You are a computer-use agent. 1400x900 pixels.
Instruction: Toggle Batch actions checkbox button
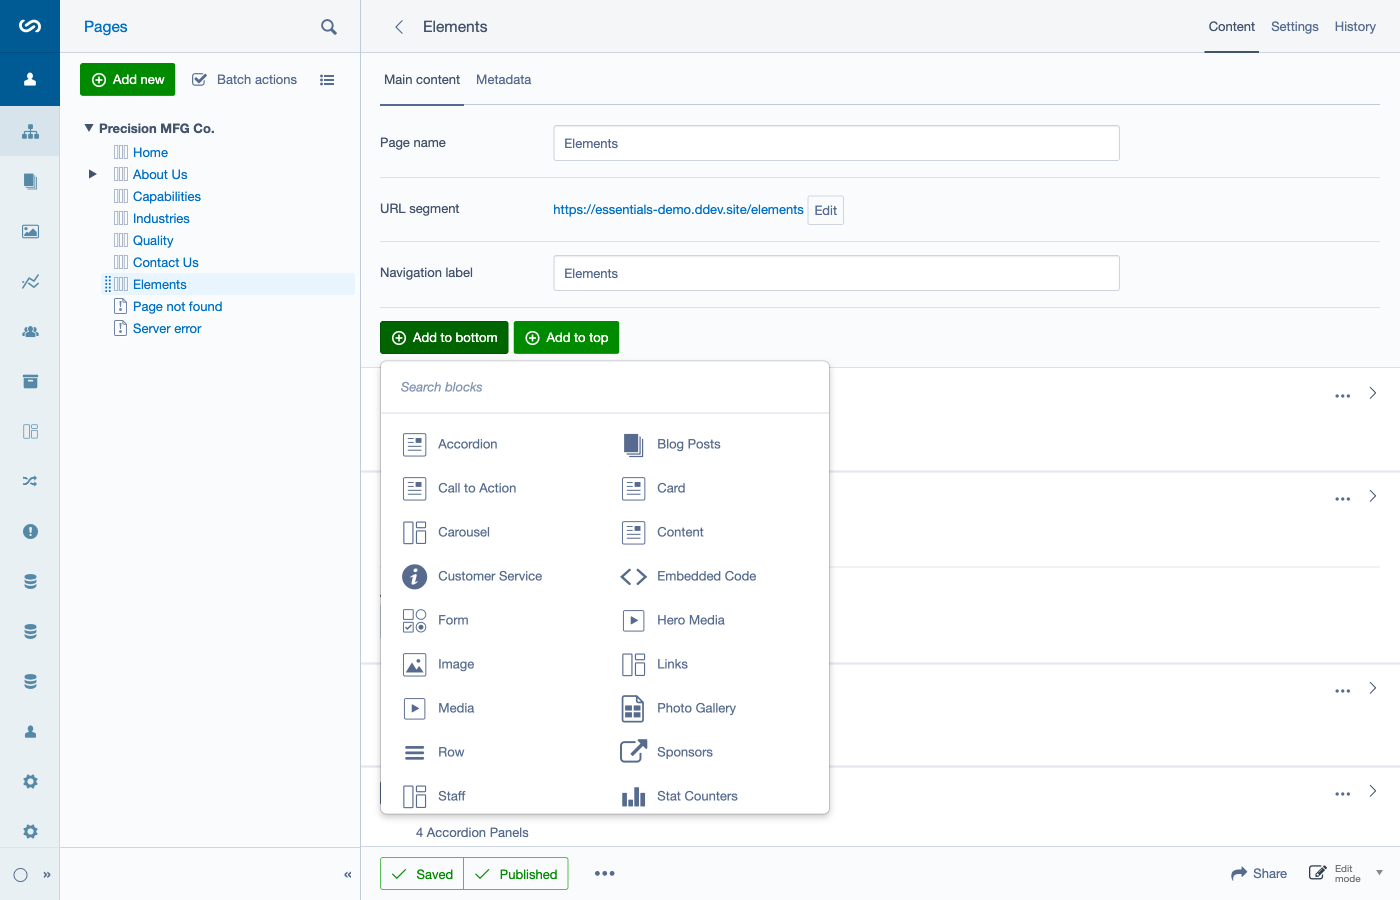point(244,80)
